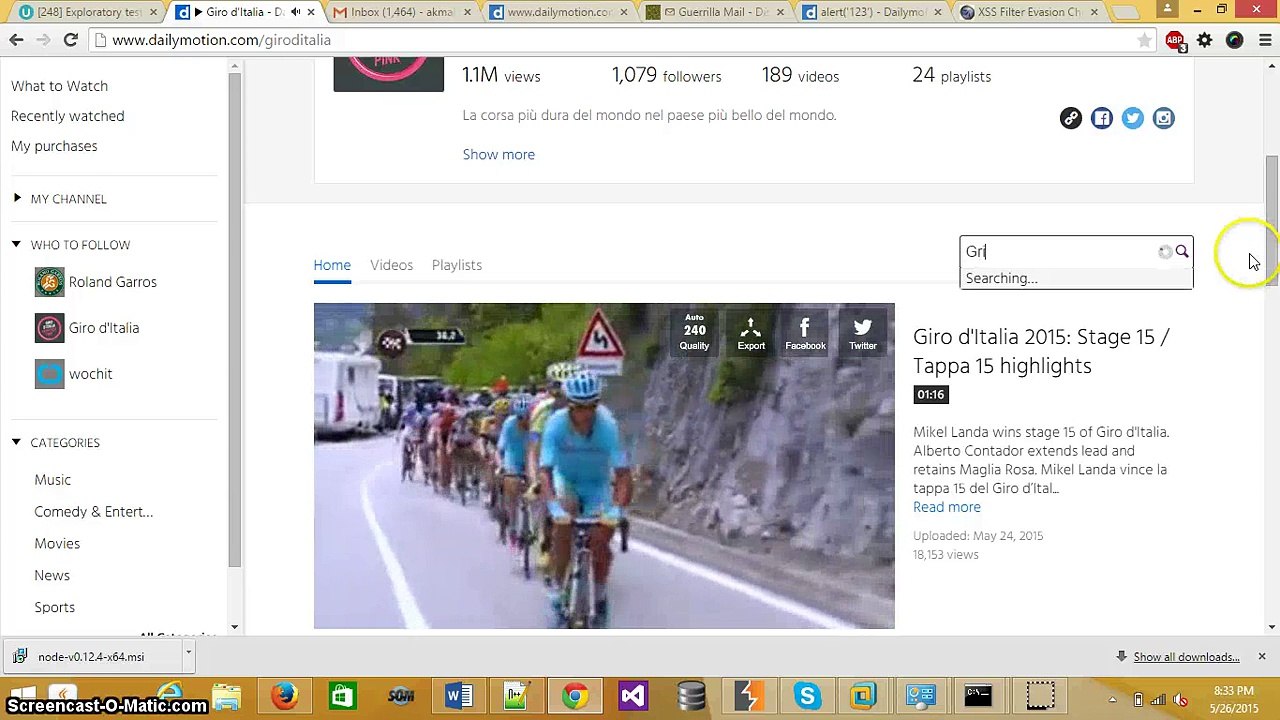Open Skype from the taskbar
This screenshot has width=1280, height=720.
pos(807,695)
